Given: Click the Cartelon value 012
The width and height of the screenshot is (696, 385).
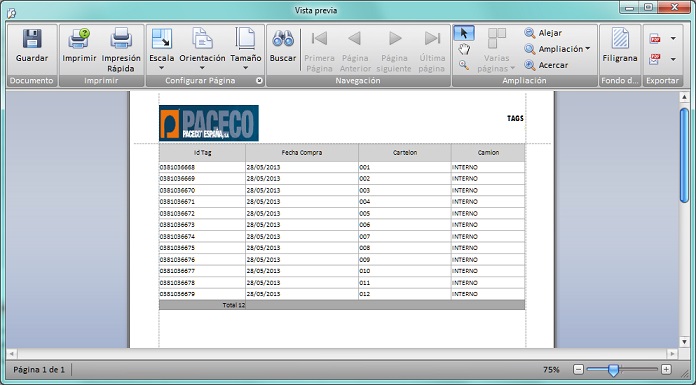Looking at the screenshot, I should (x=365, y=294).
